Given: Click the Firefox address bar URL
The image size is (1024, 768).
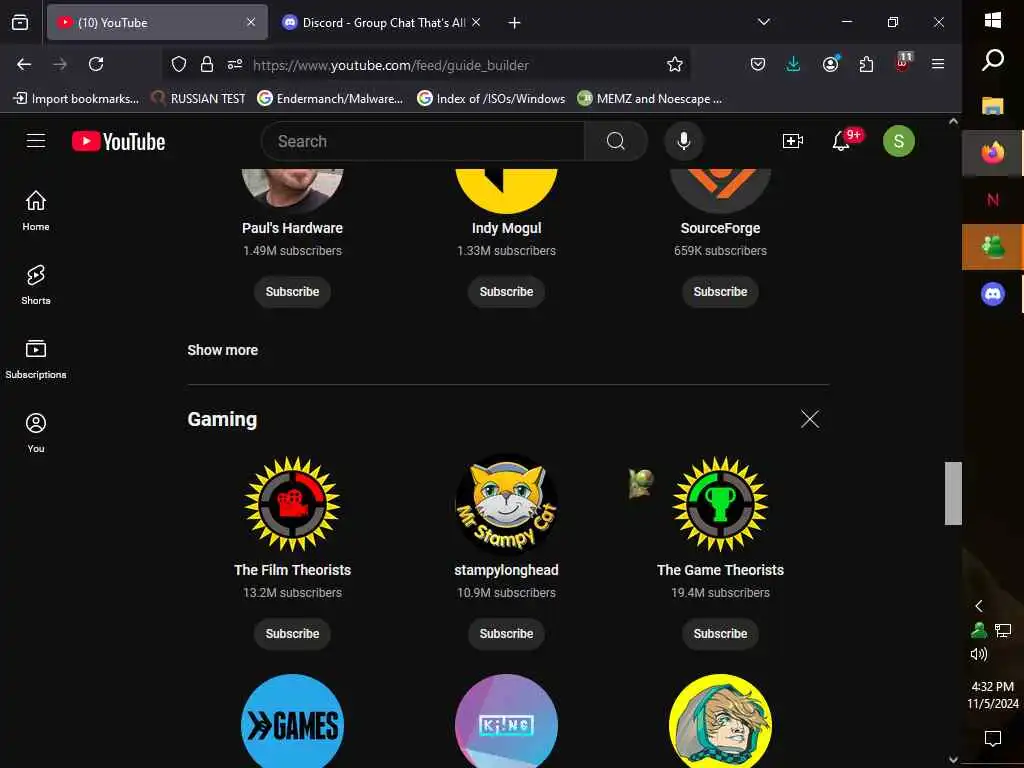Looking at the screenshot, I should click(x=391, y=65).
